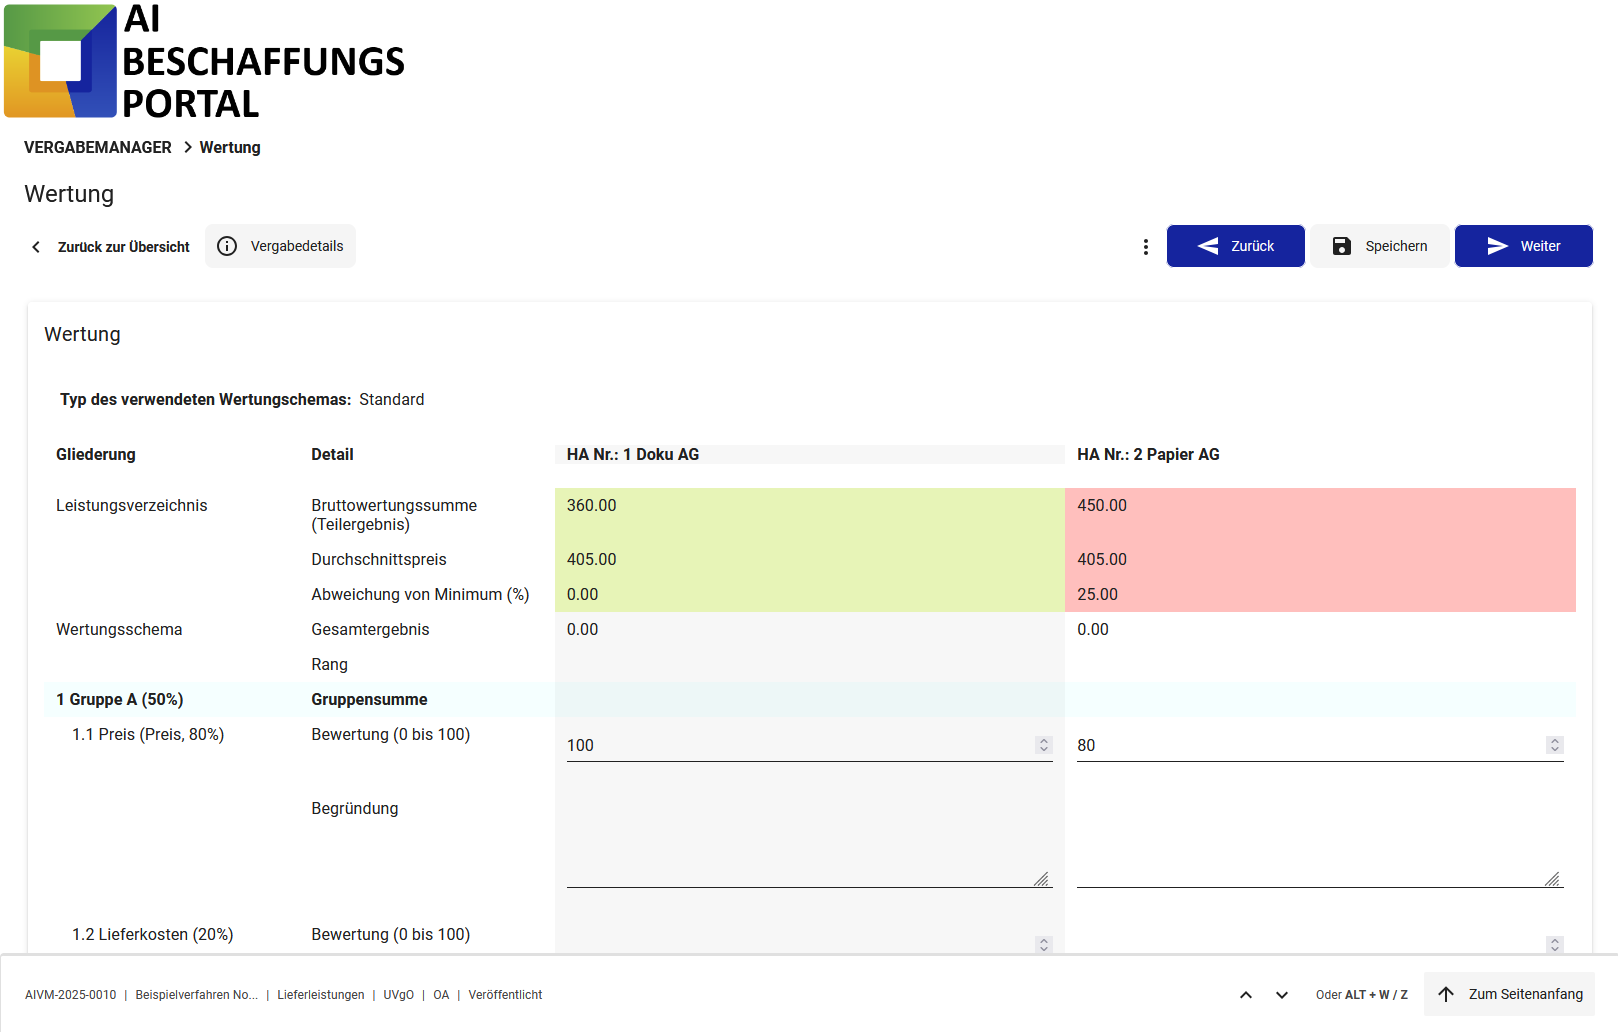Click the info icon for Vergabedetails
Image resolution: width=1618 pixels, height=1032 pixels.
pyautogui.click(x=227, y=246)
